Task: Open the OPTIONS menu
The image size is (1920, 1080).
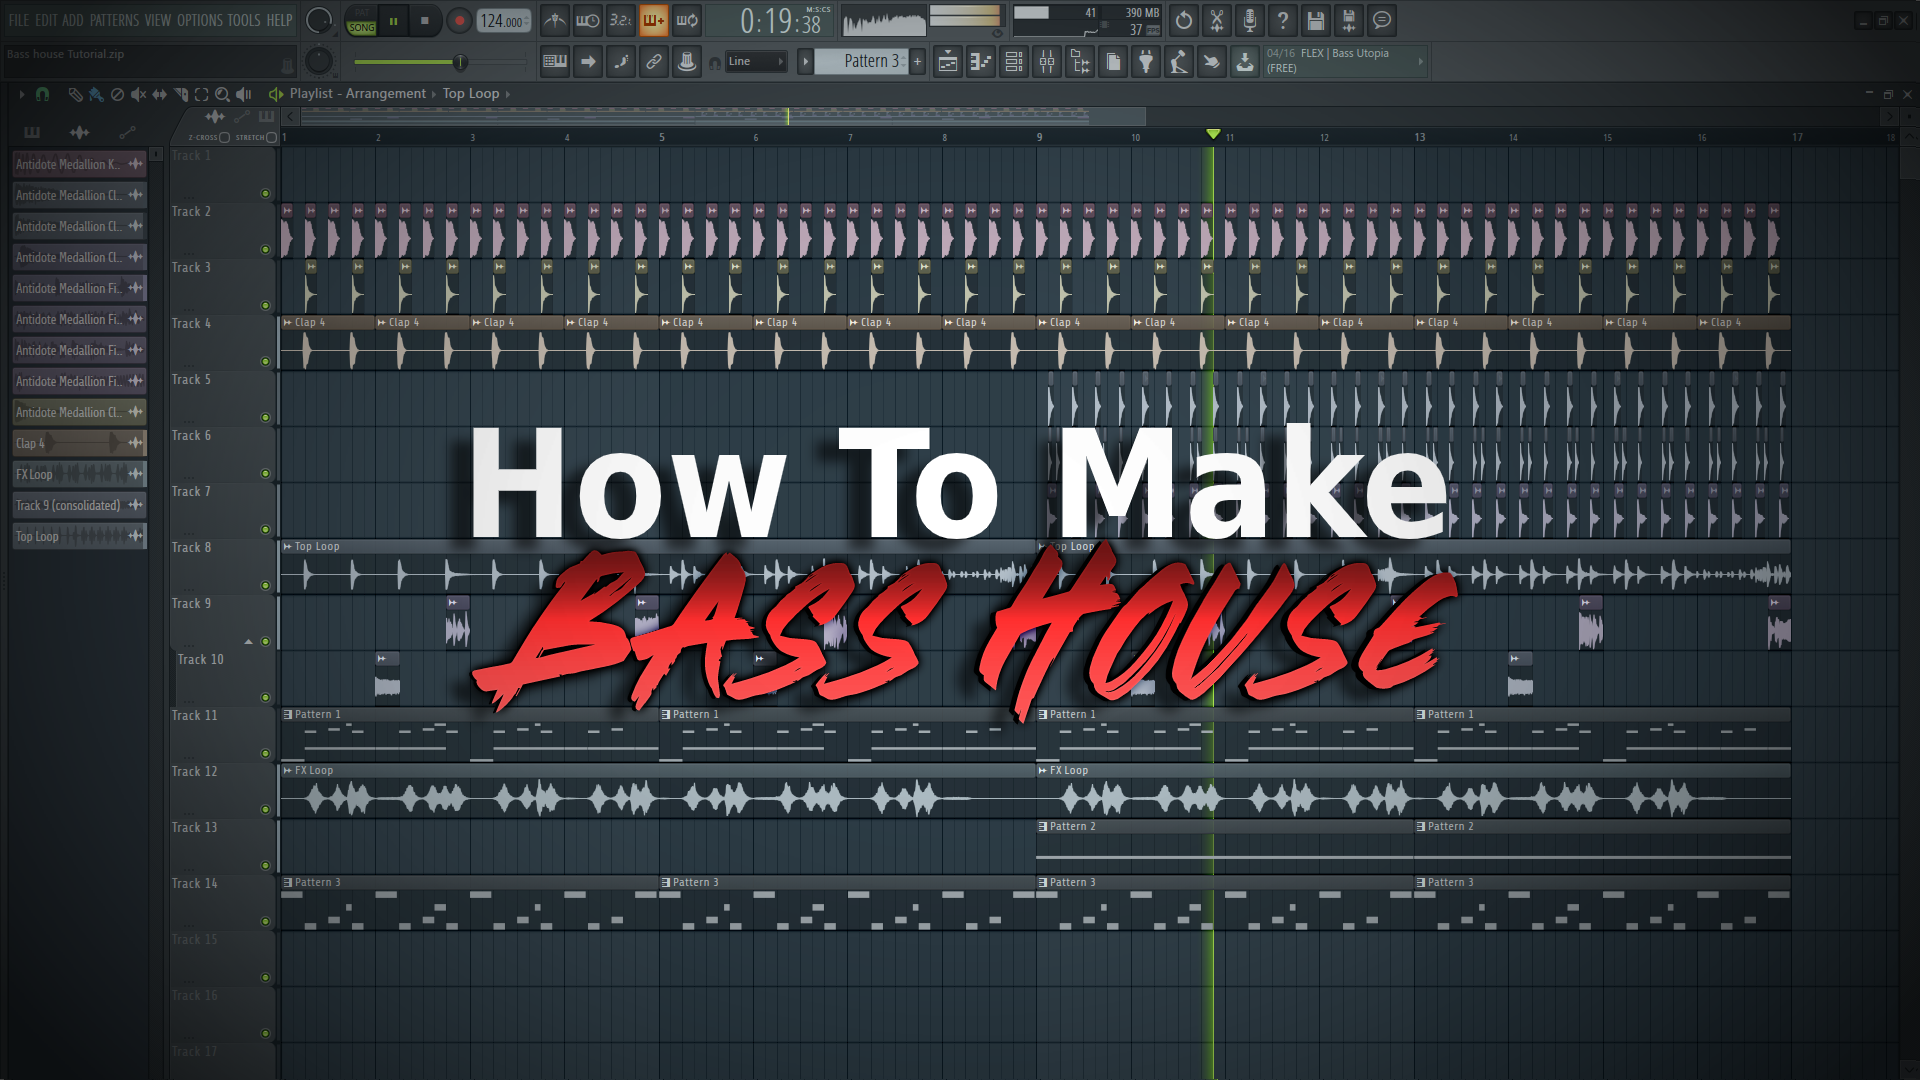Action: pyautogui.click(x=198, y=20)
